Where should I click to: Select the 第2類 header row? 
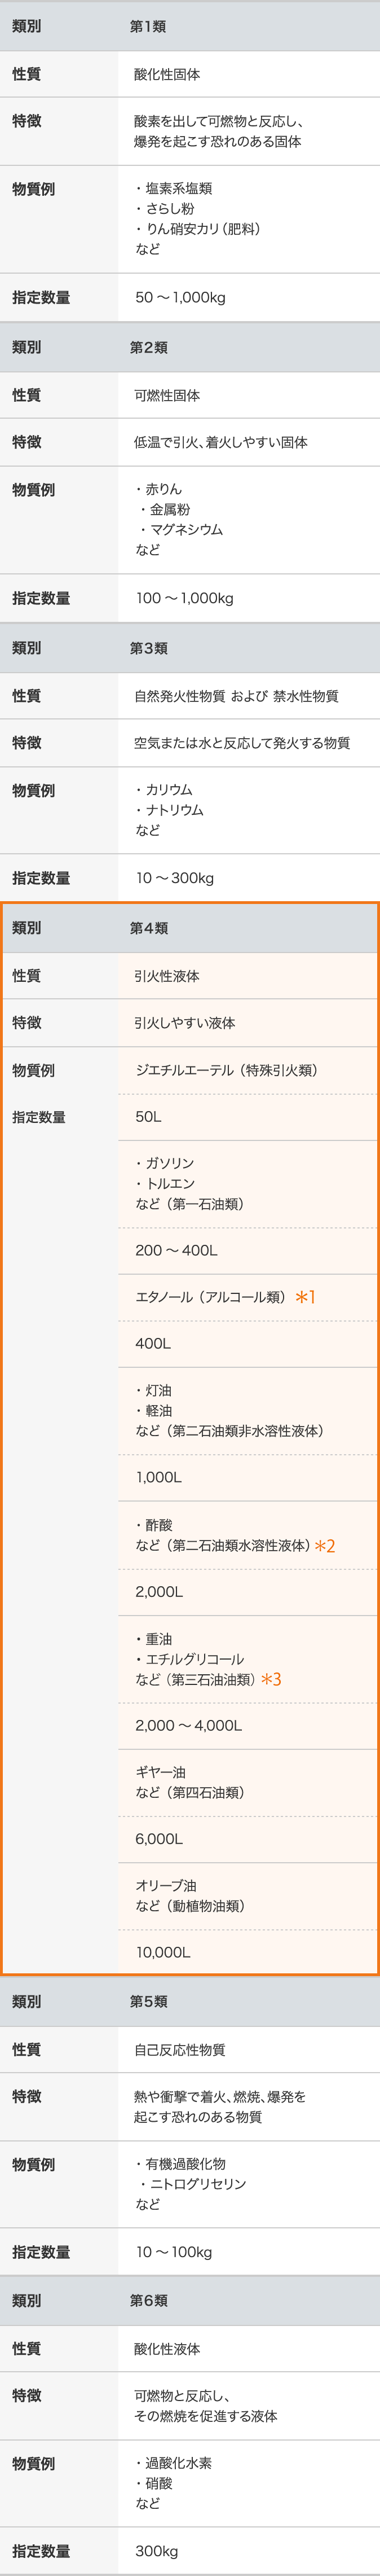click(x=190, y=347)
